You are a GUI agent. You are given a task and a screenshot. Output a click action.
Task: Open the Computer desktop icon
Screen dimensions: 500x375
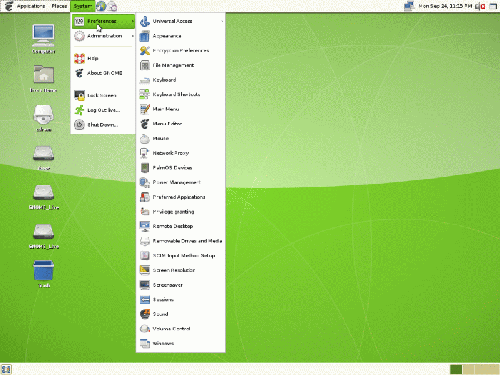pos(43,35)
